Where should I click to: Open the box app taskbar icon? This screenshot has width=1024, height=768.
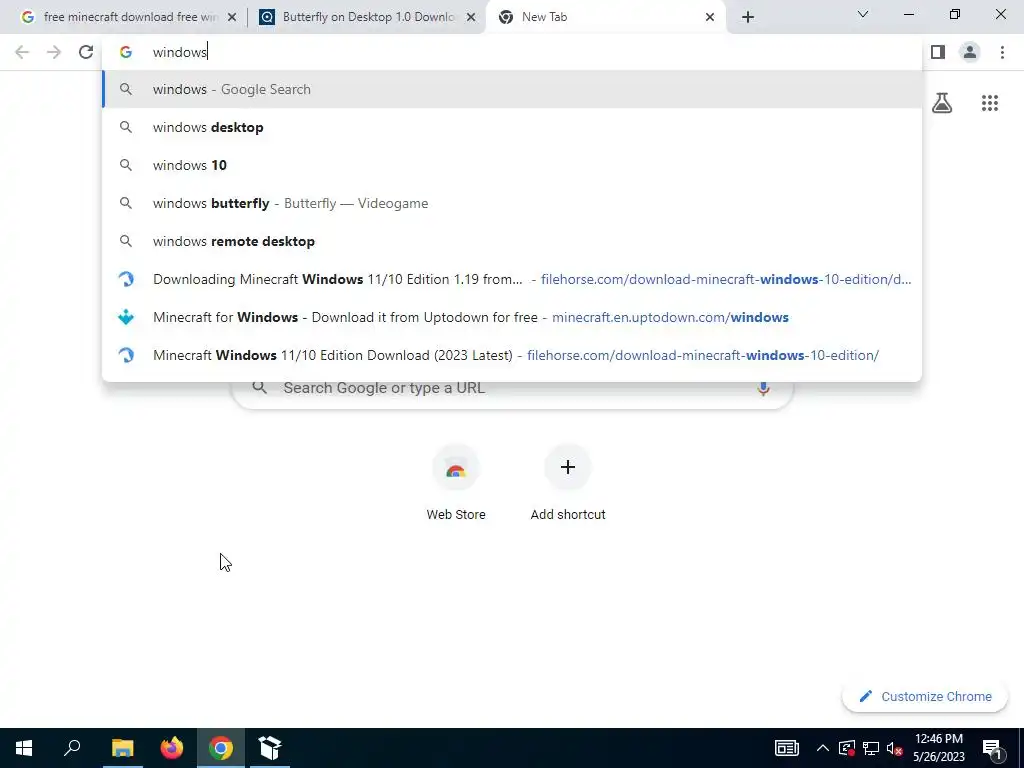pos(270,748)
